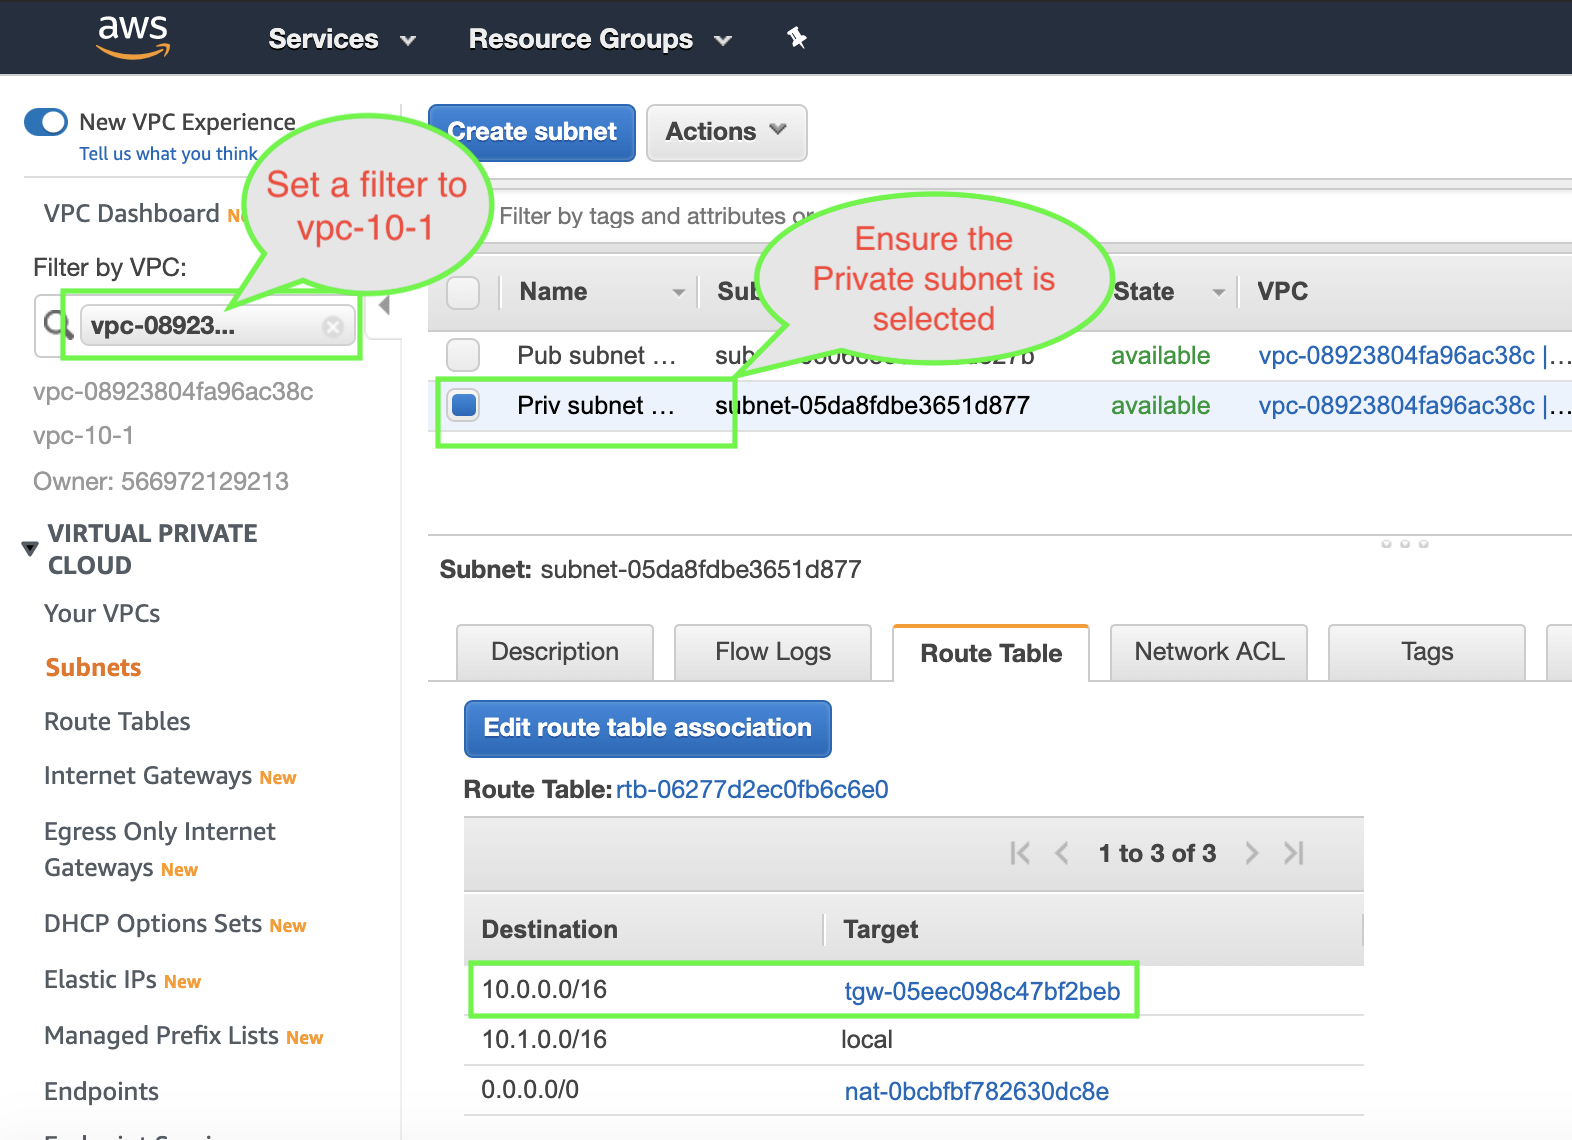Image resolution: width=1572 pixels, height=1140 pixels.
Task: Switch to the Description tab
Action: click(x=555, y=652)
